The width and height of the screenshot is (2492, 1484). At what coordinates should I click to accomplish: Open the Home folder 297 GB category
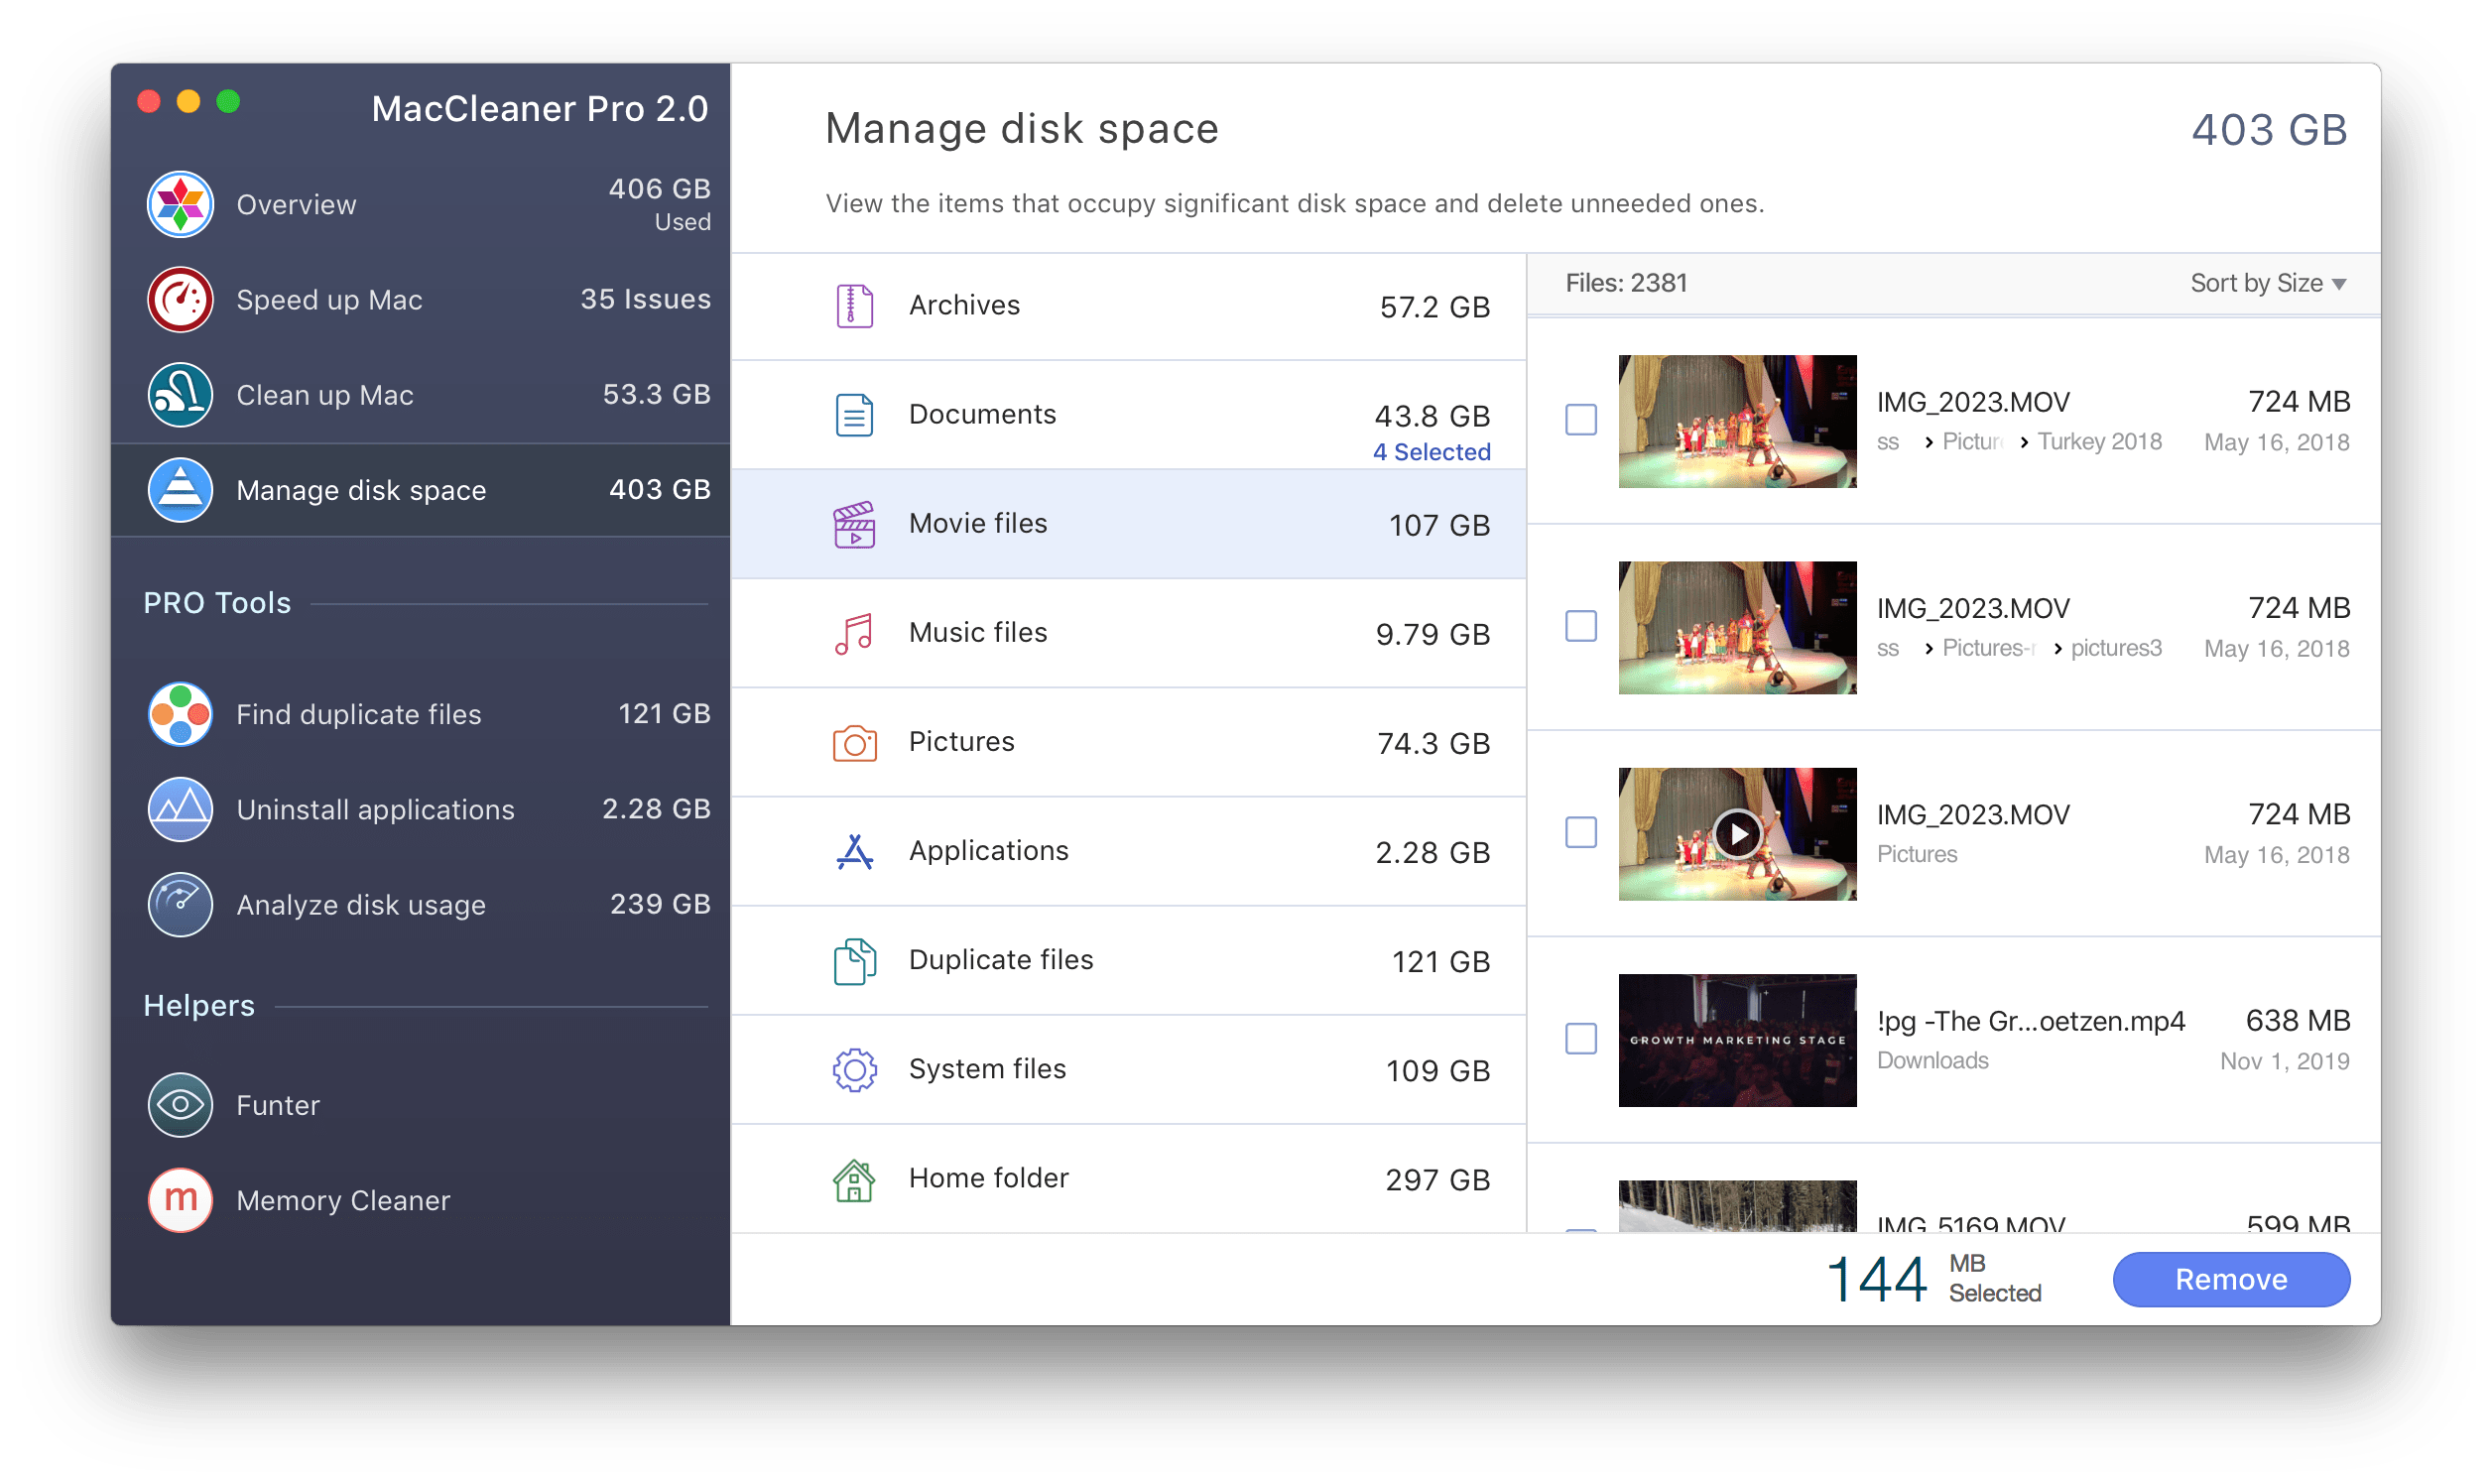click(1128, 1179)
